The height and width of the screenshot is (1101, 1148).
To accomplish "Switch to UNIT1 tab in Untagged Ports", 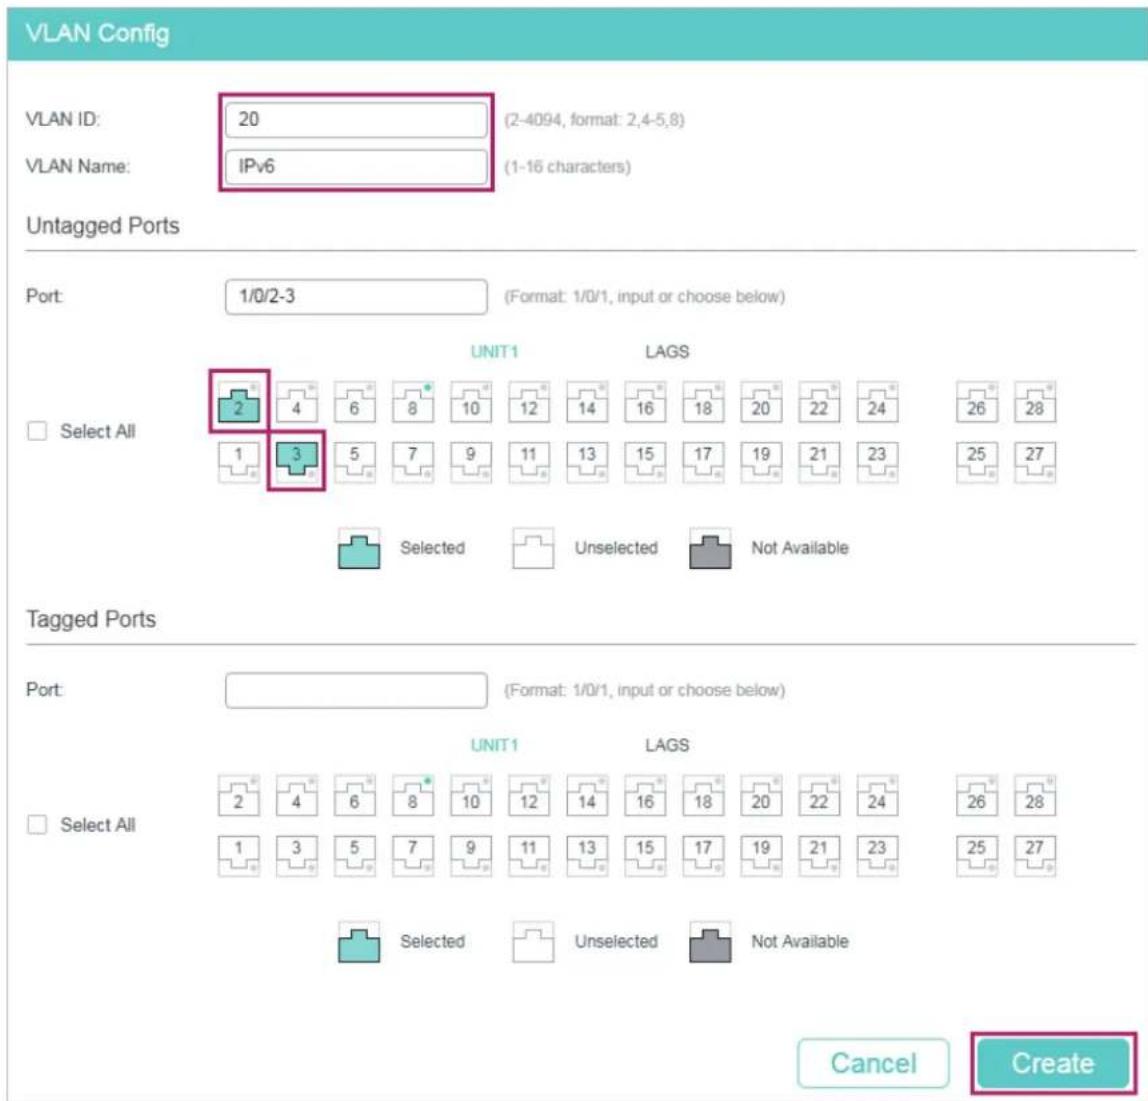I will point(494,352).
